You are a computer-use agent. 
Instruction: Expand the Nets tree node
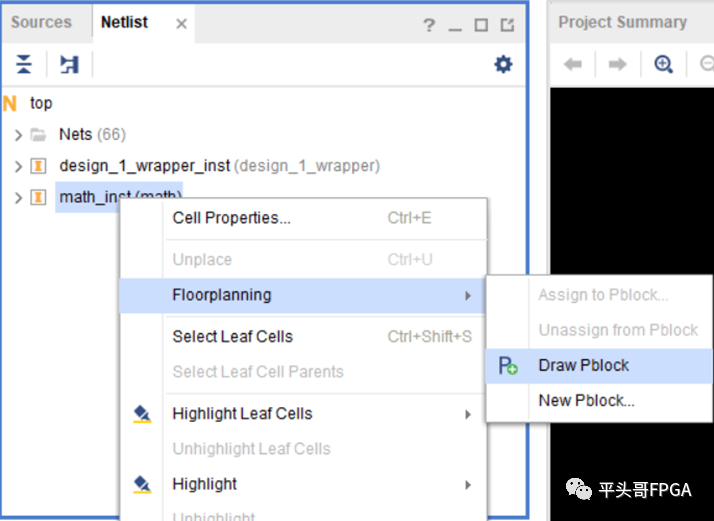click(18, 135)
